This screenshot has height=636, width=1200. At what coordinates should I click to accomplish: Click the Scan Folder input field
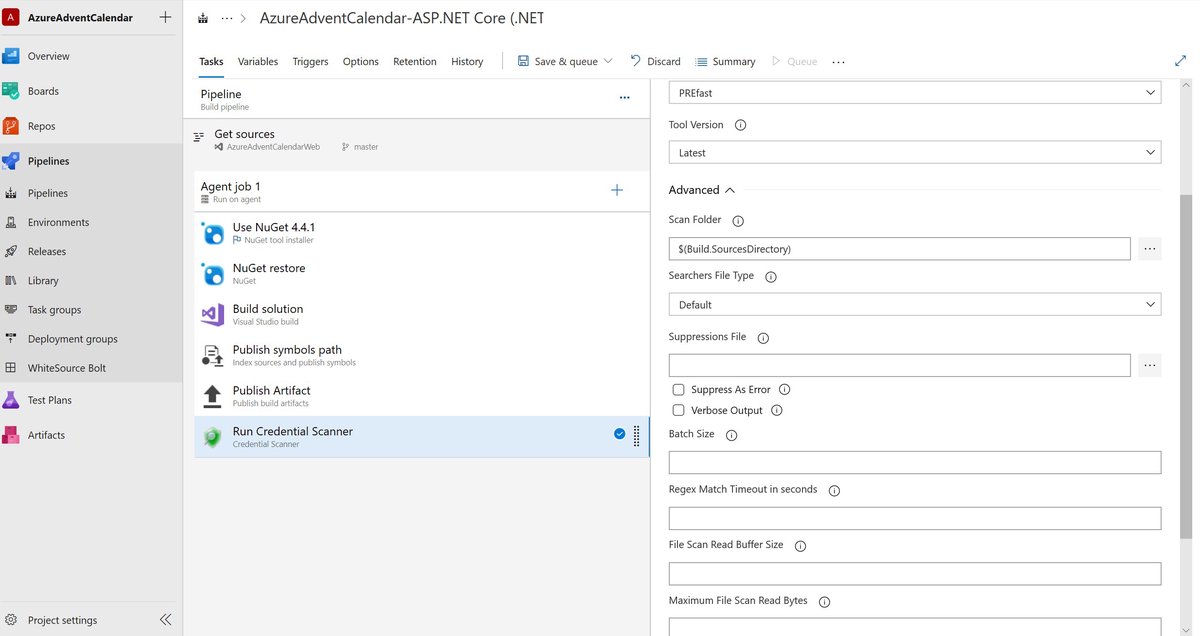coord(900,248)
